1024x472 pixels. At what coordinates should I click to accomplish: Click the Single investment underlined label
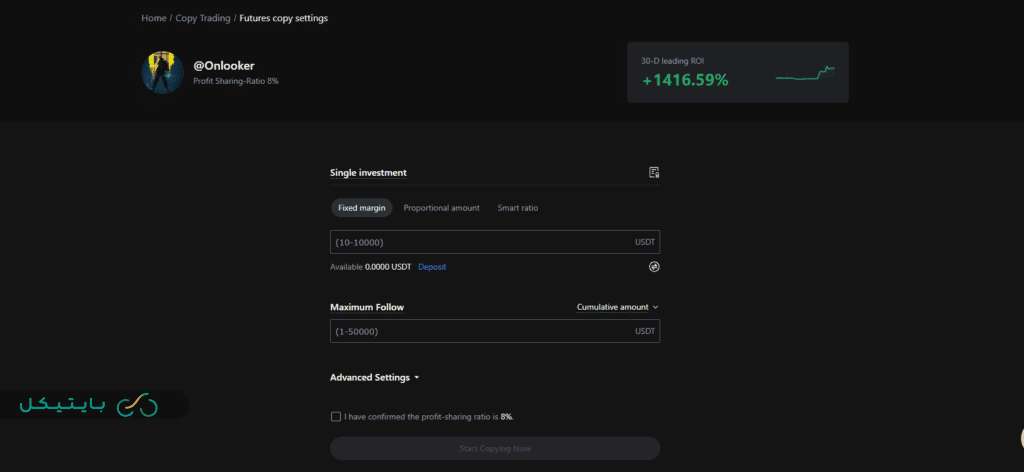(x=368, y=173)
